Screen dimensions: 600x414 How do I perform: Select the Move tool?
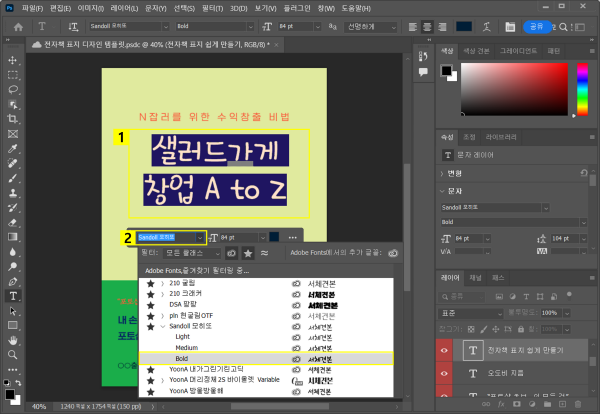13,60
